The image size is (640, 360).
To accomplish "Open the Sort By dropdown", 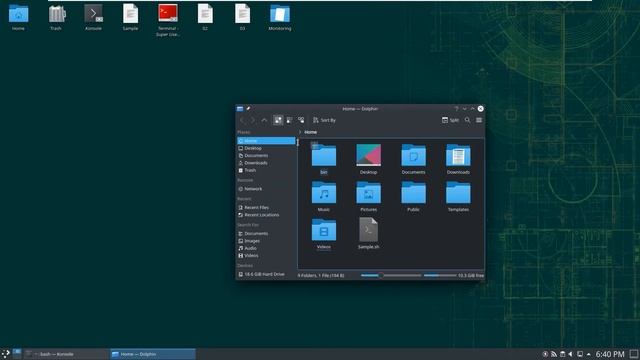I will pos(324,120).
